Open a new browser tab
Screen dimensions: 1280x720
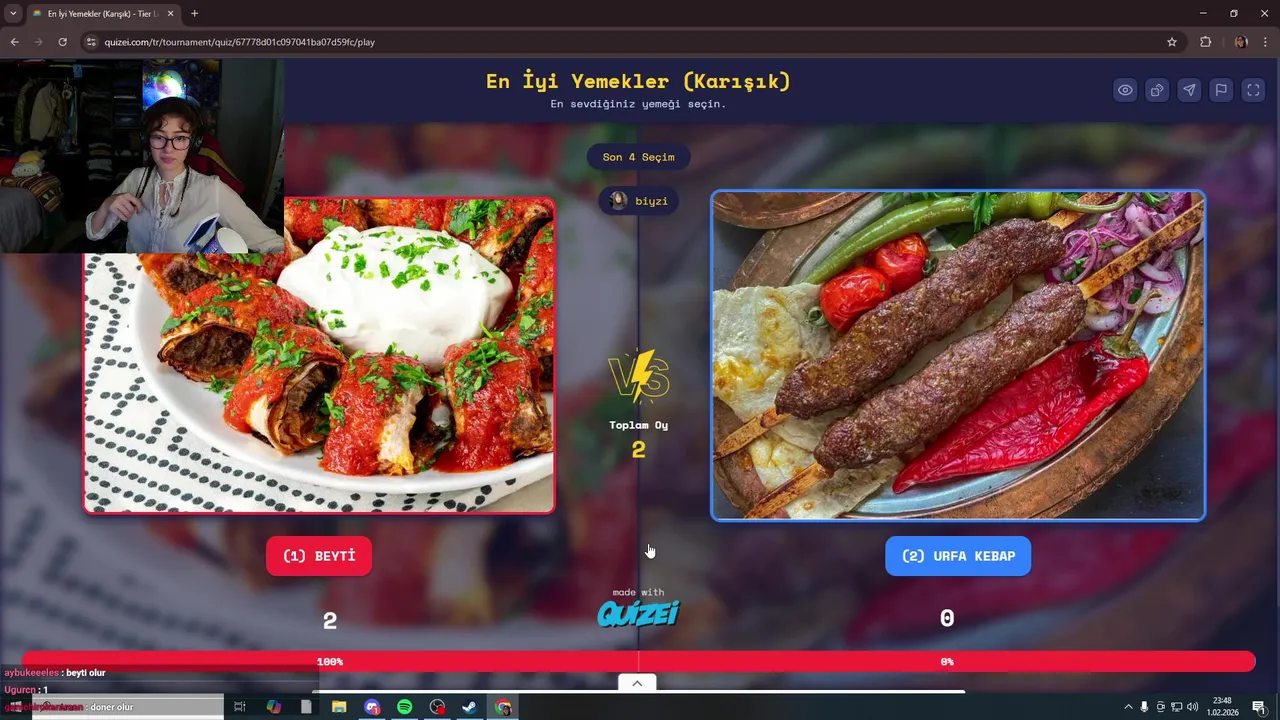(x=194, y=14)
